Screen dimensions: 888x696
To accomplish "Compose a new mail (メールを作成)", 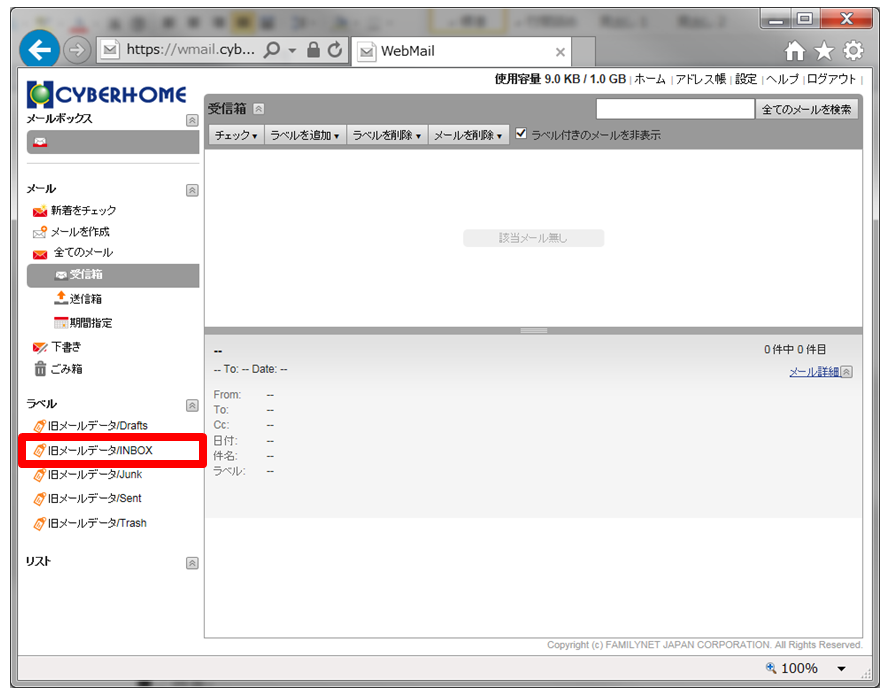I will click(x=80, y=231).
